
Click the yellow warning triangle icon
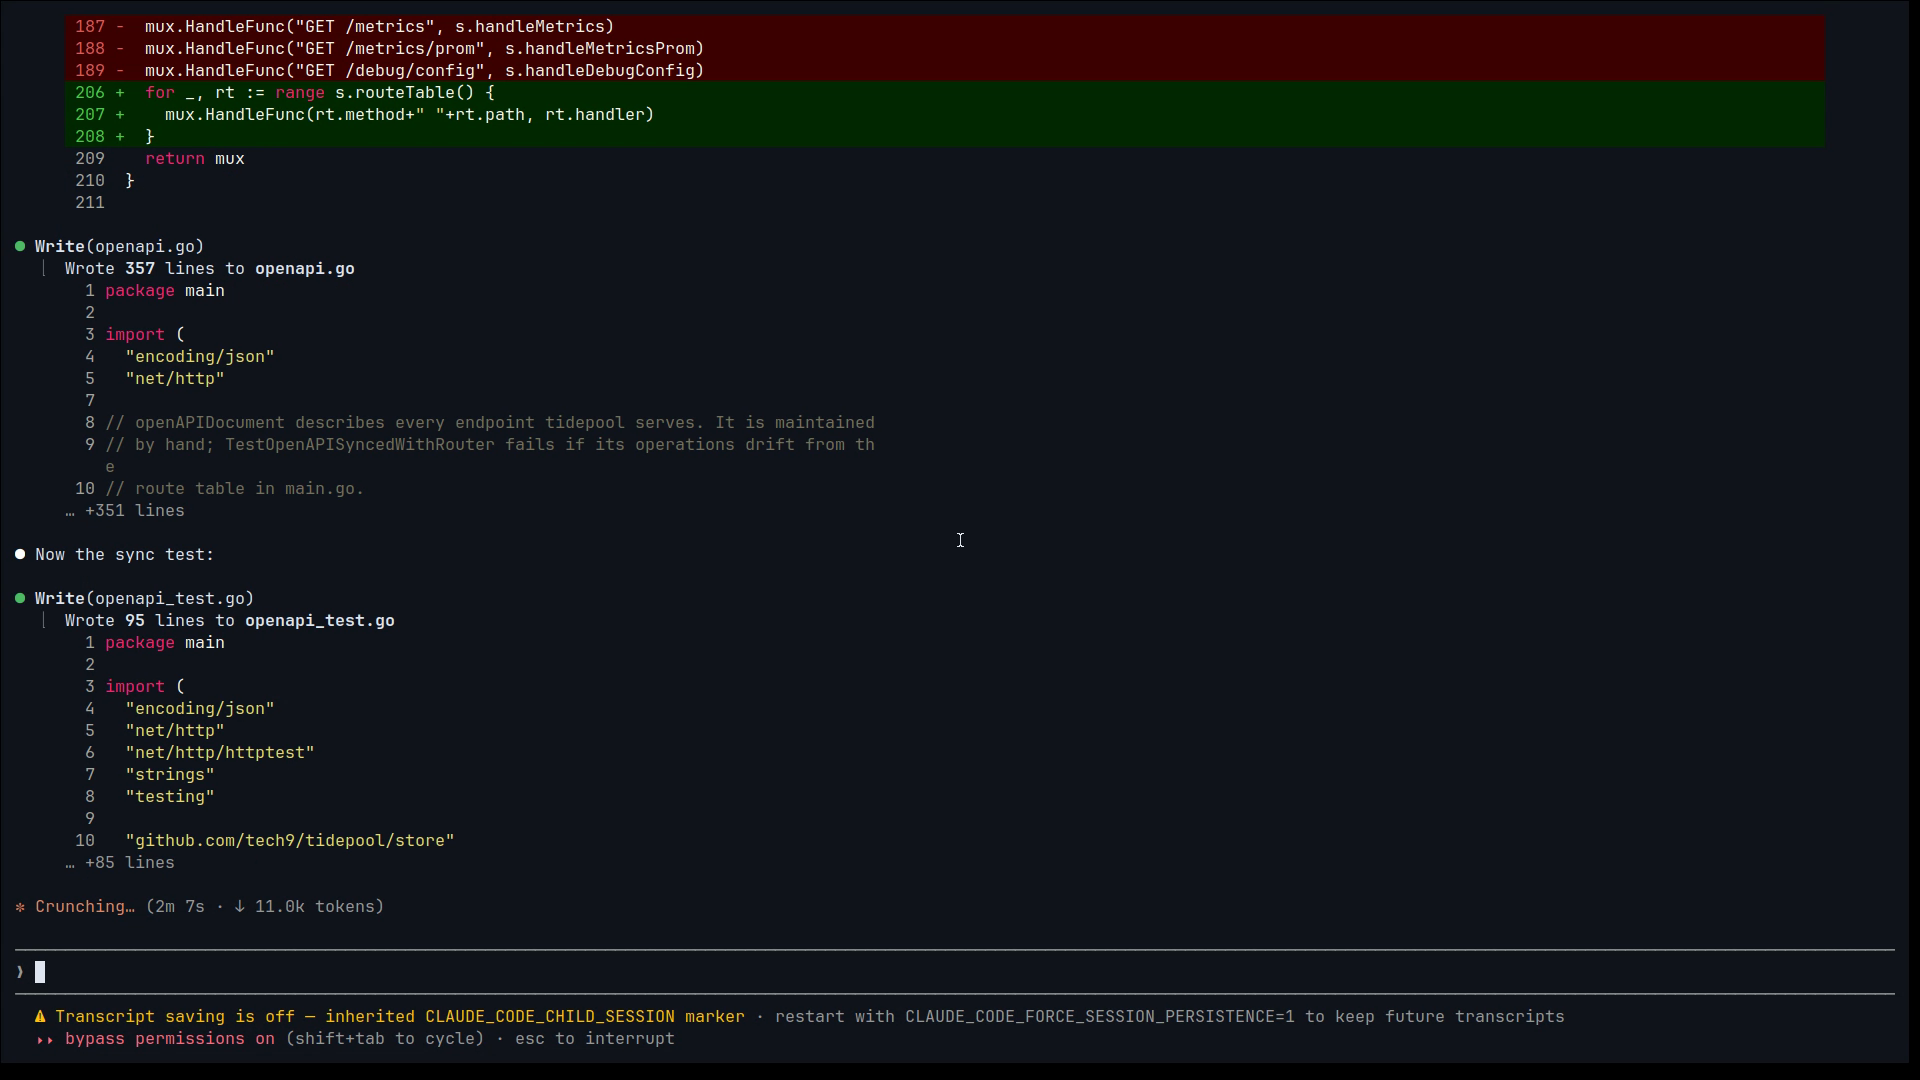(40, 1017)
